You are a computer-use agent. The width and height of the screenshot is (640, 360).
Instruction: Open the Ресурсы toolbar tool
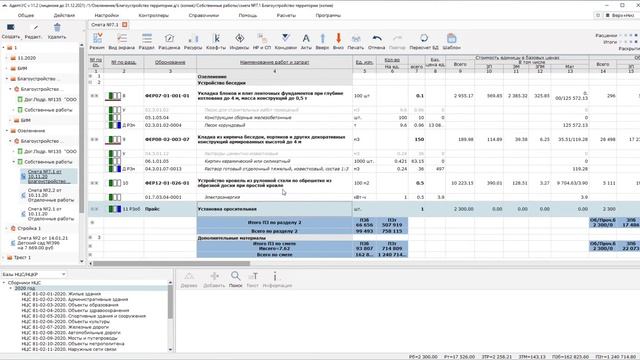pyautogui.click(x=193, y=38)
